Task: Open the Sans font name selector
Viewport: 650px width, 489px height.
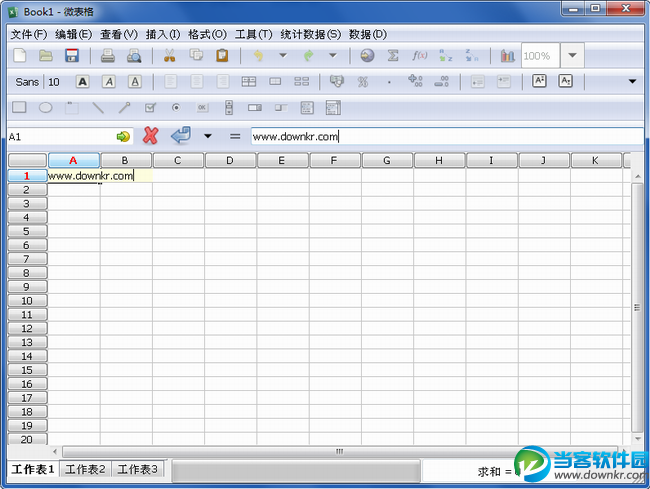Action: pyautogui.click(x=27, y=82)
